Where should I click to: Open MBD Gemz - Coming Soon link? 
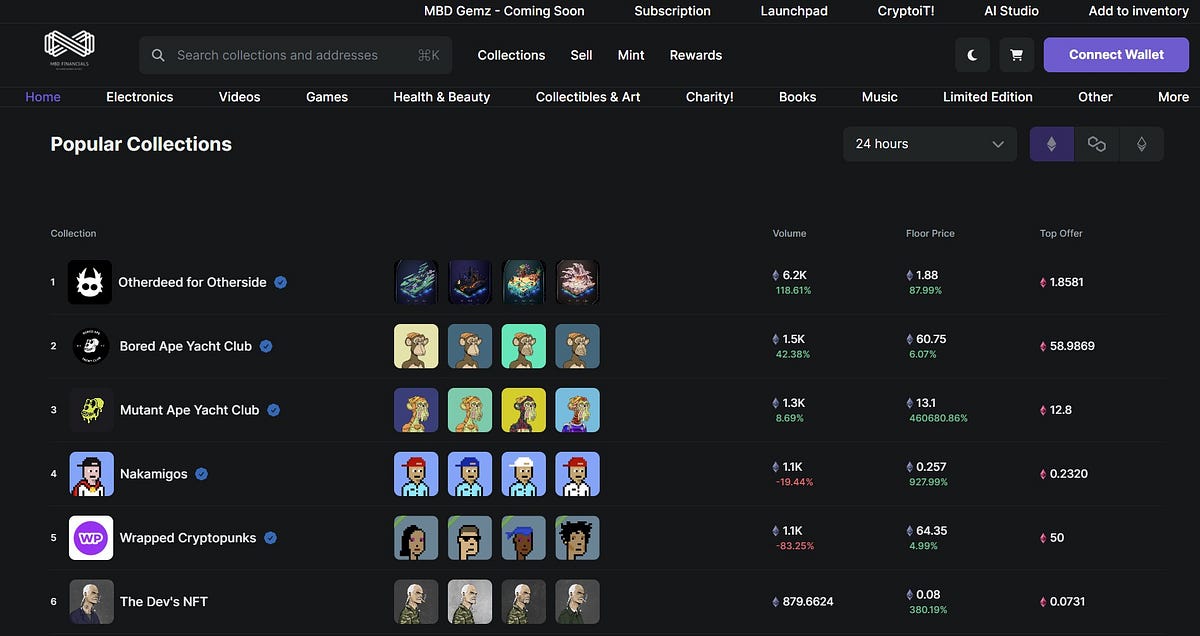click(504, 11)
